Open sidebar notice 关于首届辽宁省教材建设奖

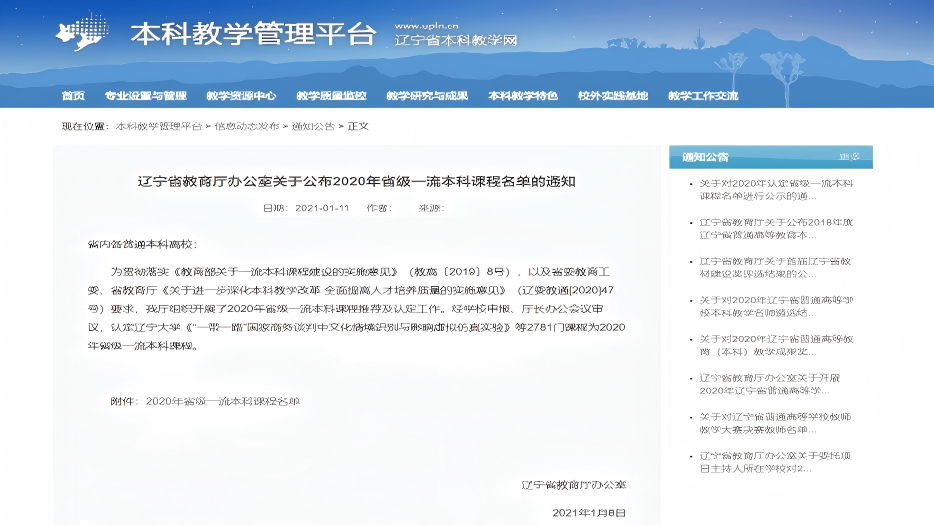(x=775, y=268)
